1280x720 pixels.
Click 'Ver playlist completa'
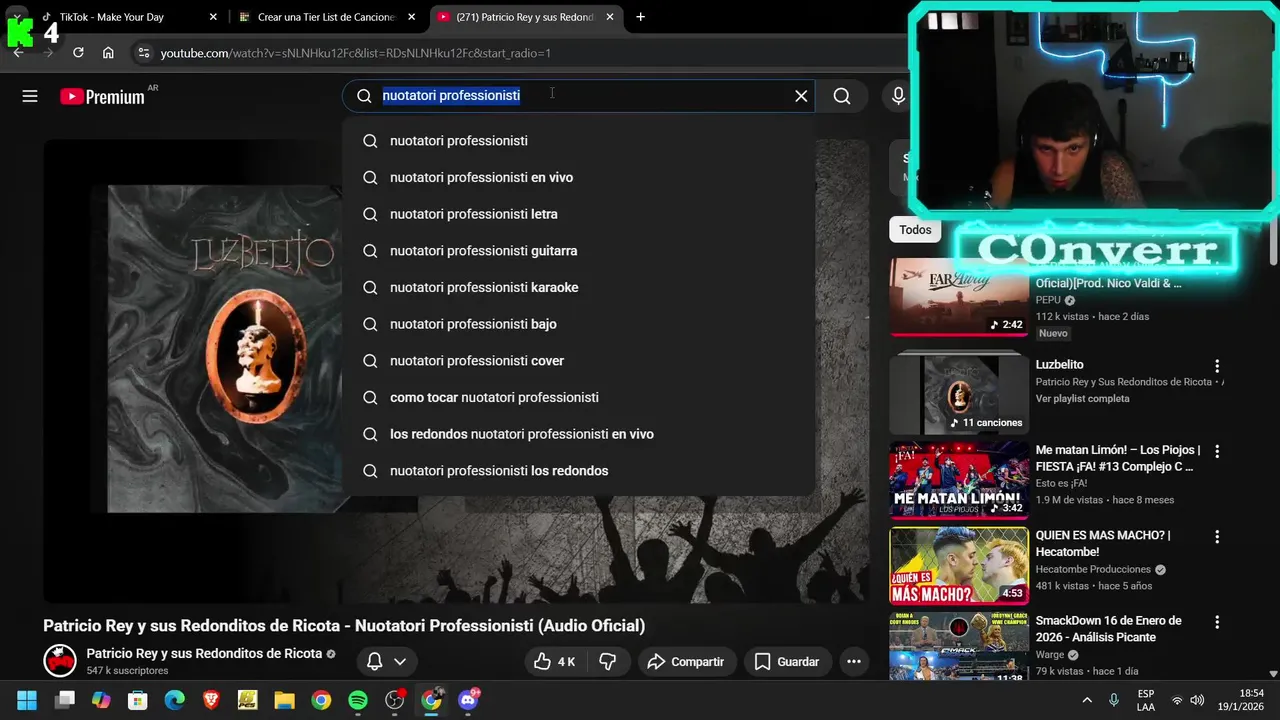(x=1083, y=399)
